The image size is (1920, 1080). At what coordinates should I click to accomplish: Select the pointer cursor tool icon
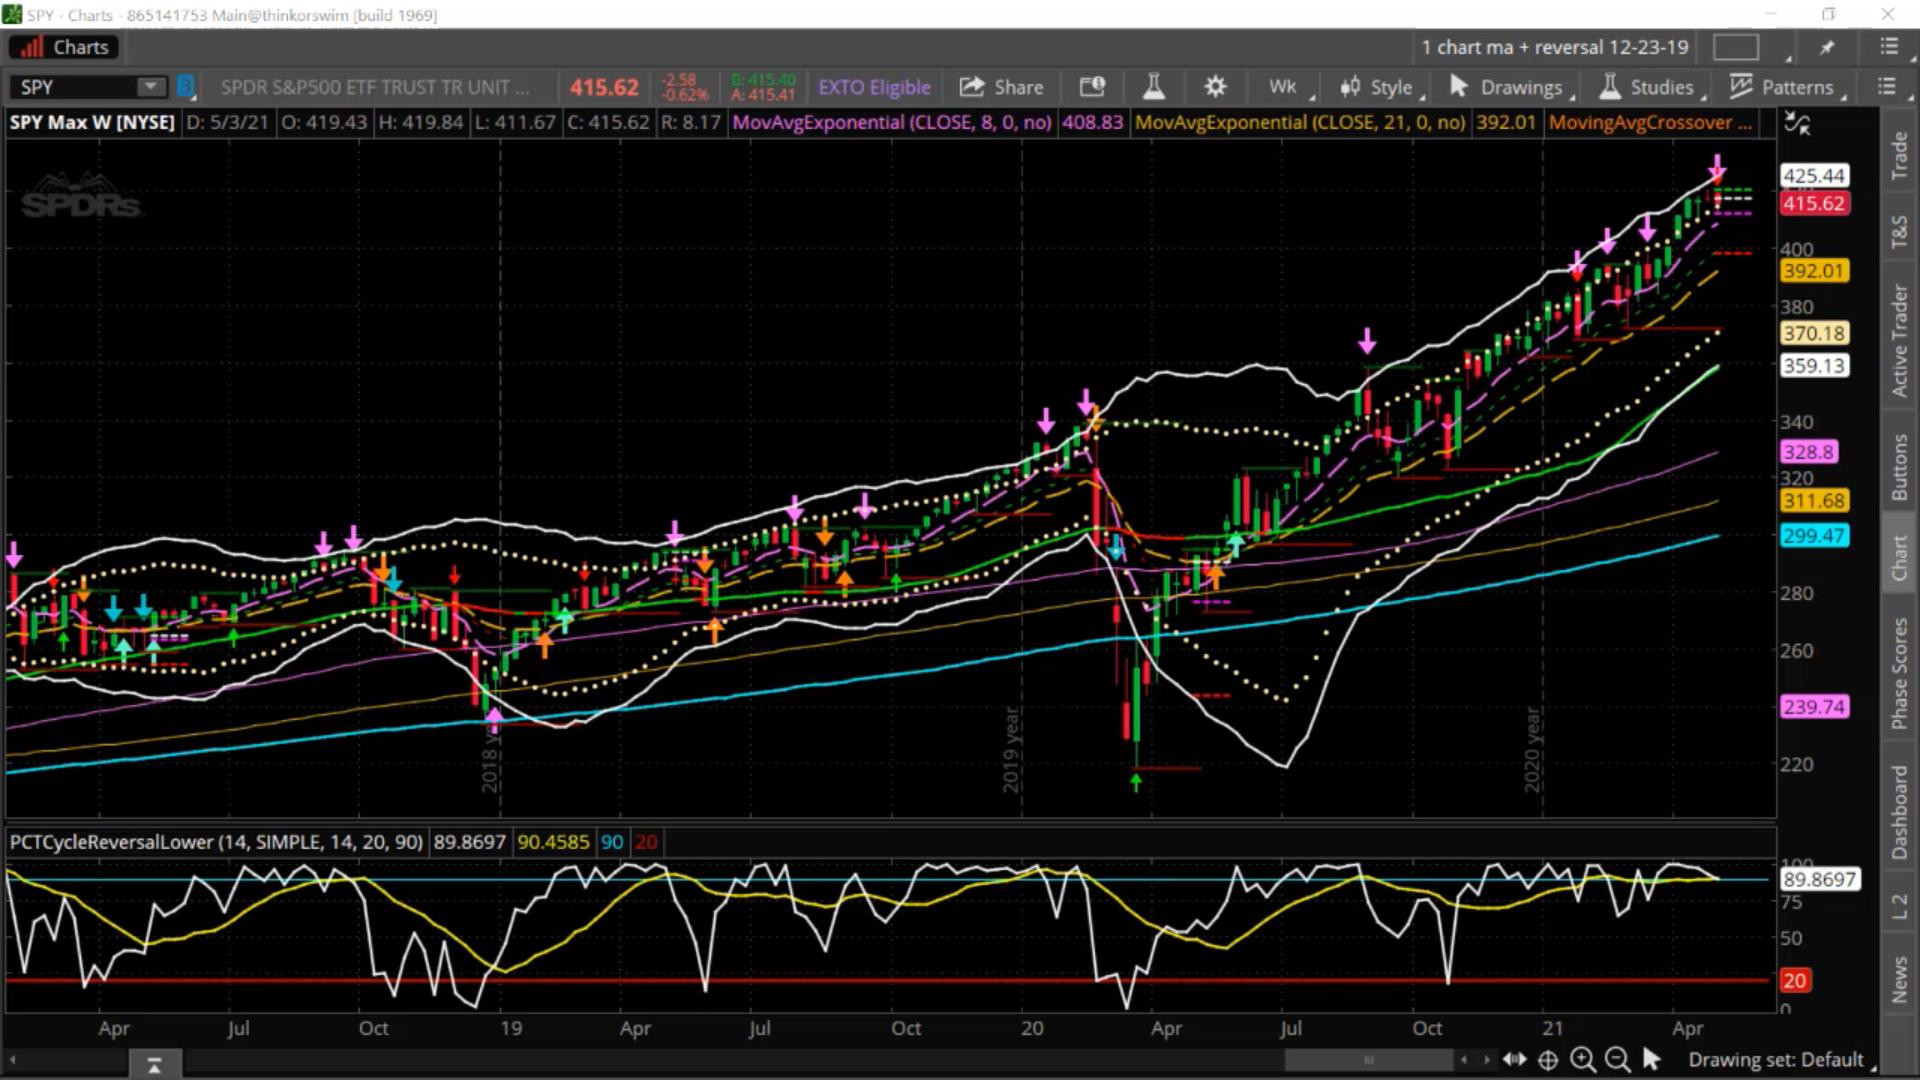pyautogui.click(x=1651, y=1059)
